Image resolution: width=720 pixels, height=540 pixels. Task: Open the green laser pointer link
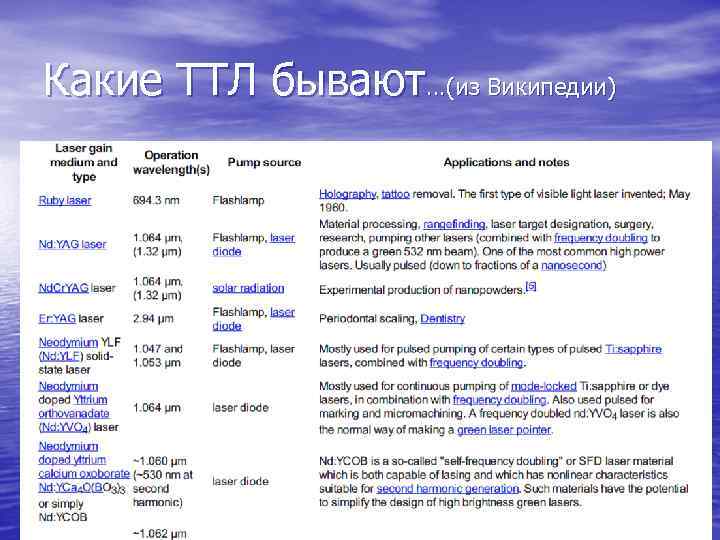click(x=504, y=430)
